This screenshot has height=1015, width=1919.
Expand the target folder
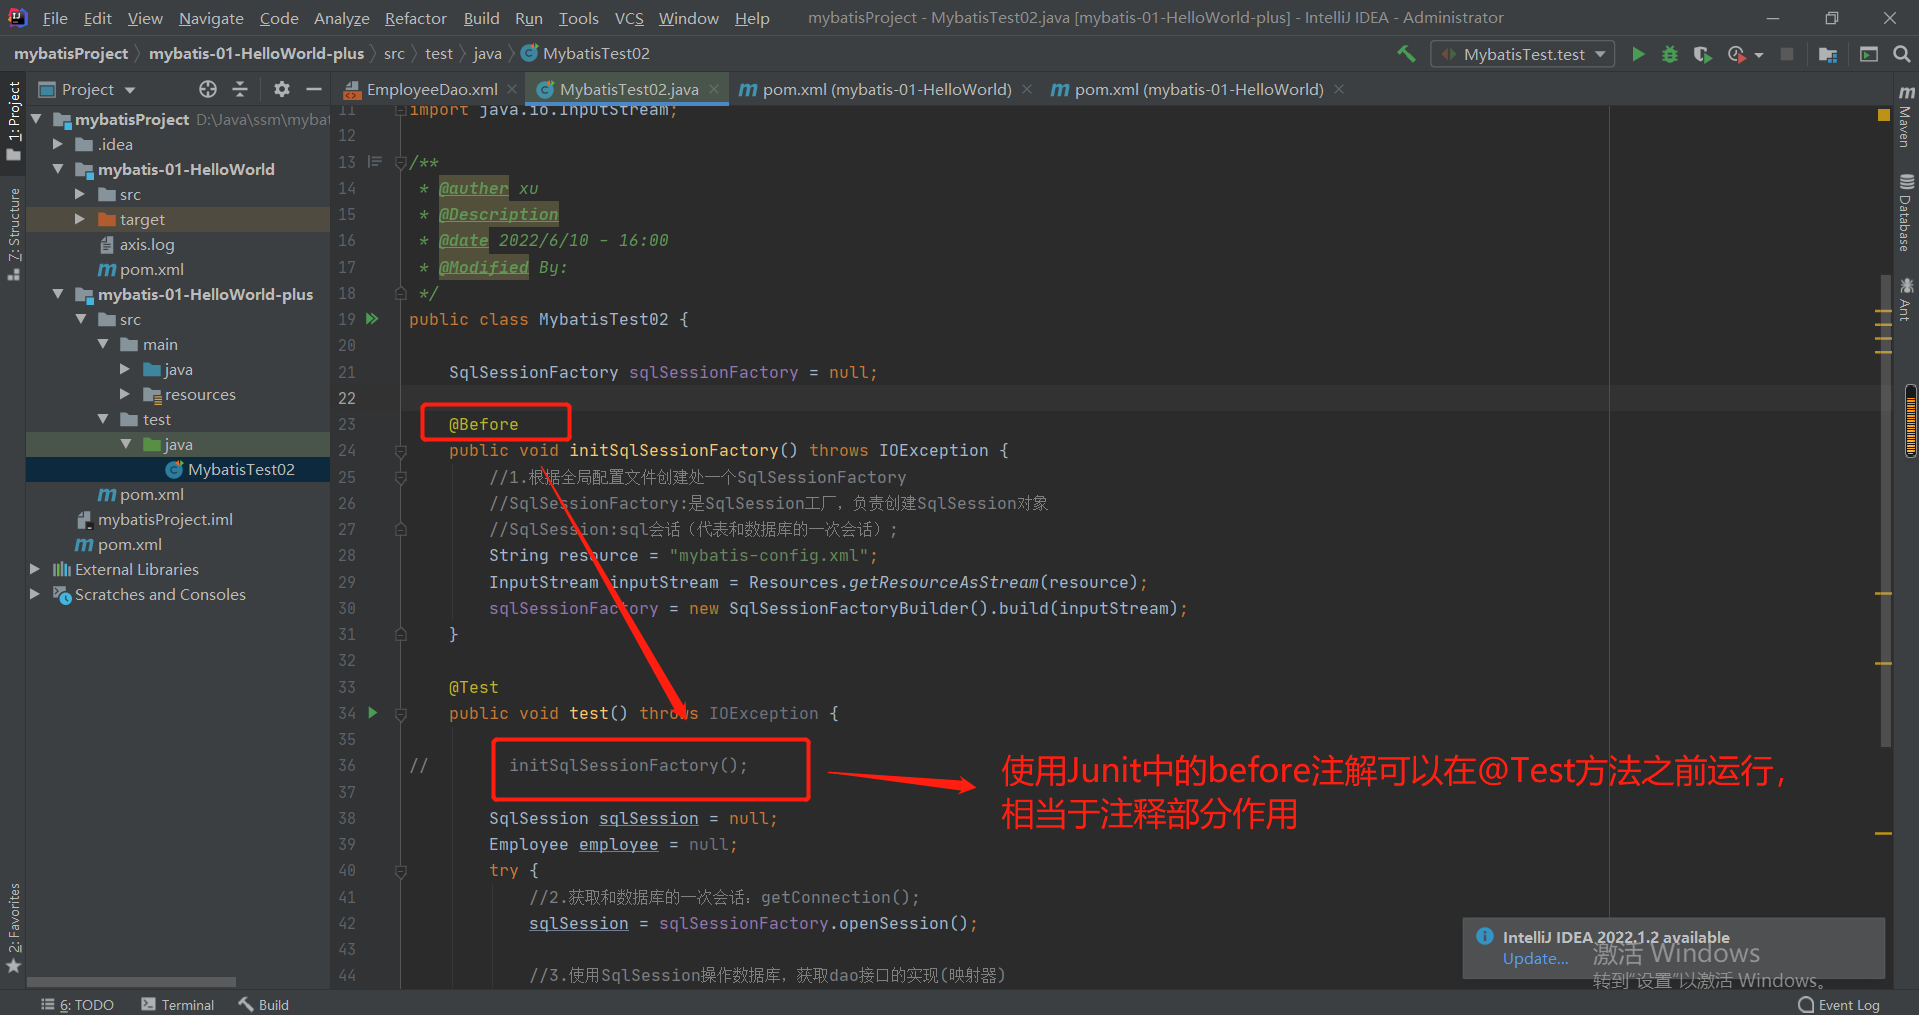point(80,219)
